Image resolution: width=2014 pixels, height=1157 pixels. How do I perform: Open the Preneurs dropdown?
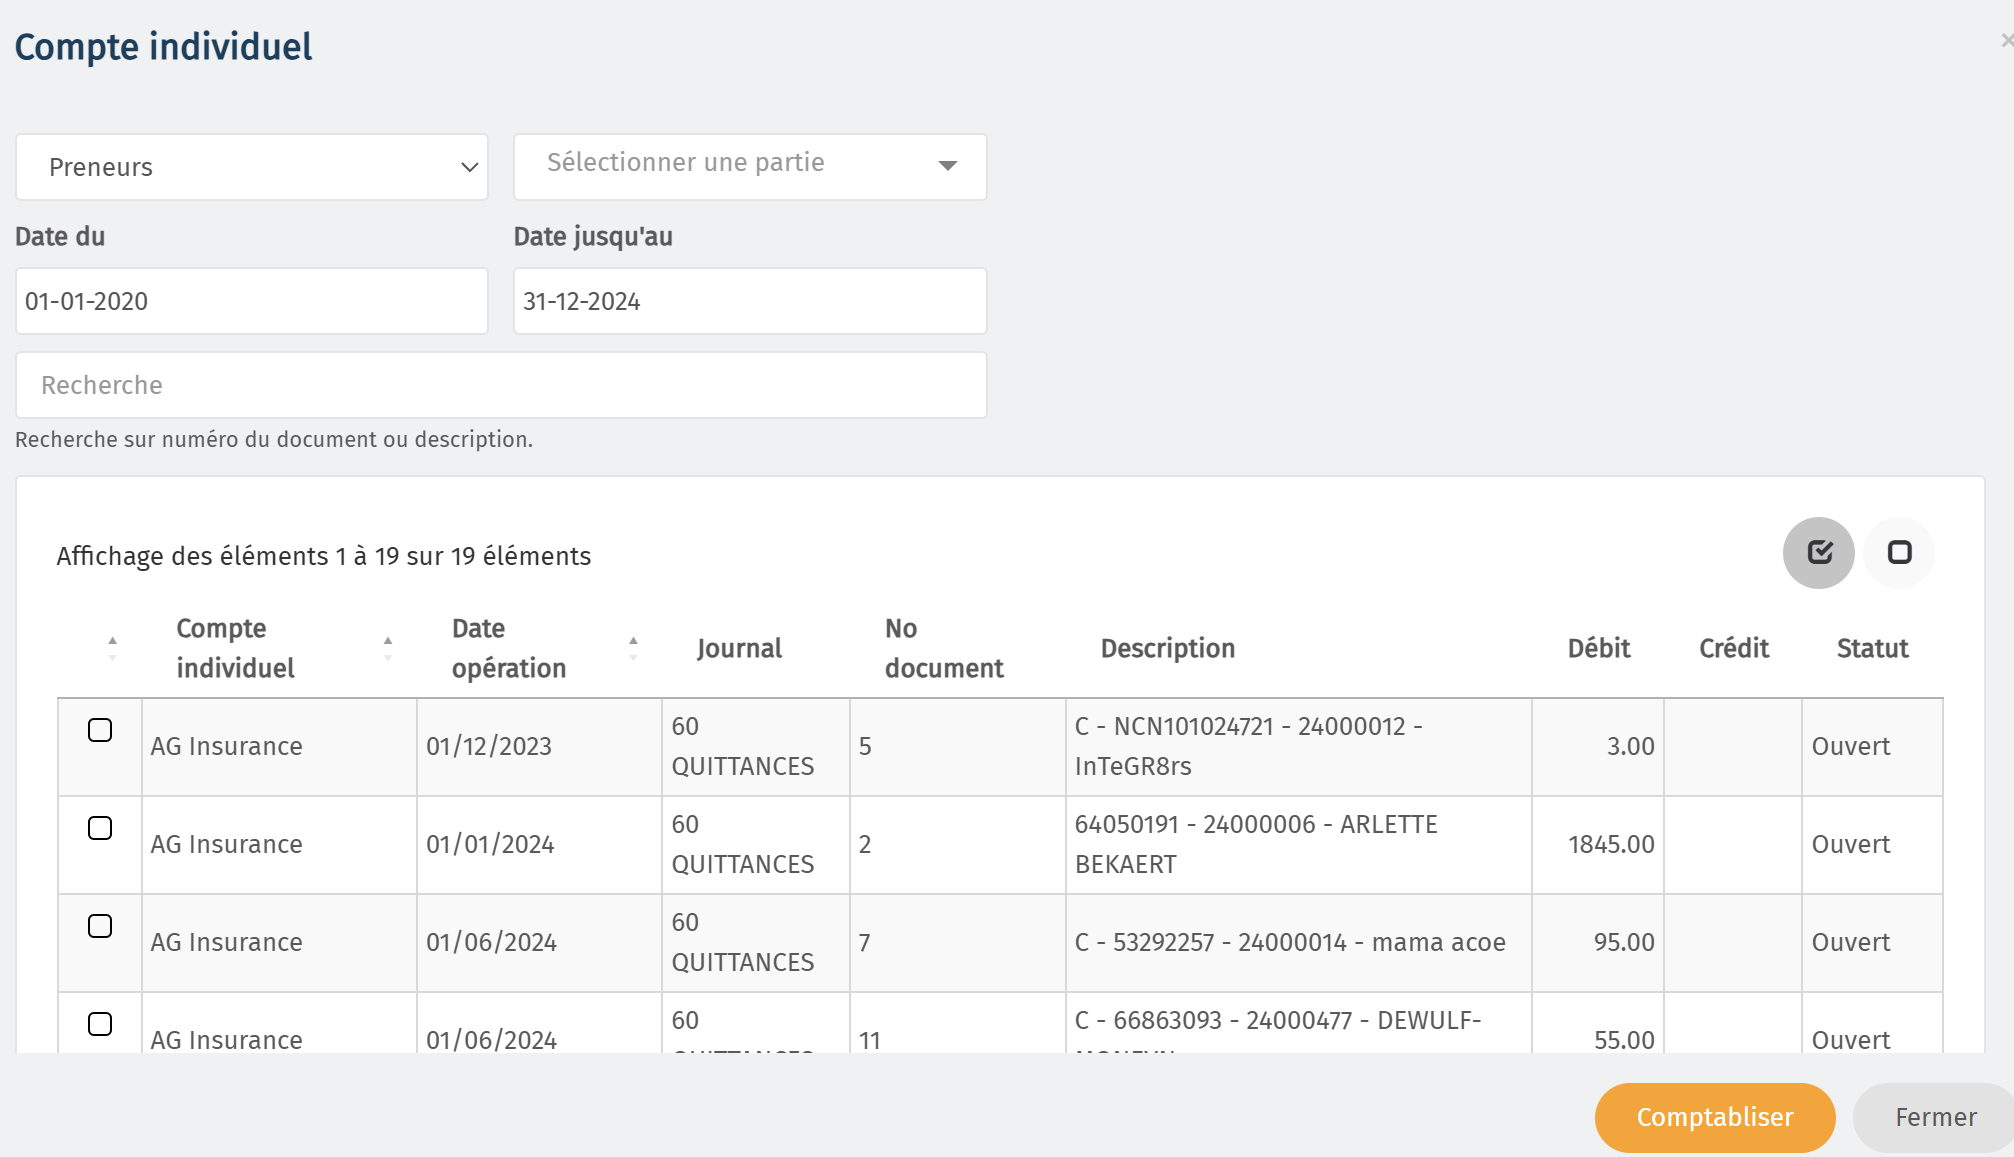pyautogui.click(x=252, y=167)
